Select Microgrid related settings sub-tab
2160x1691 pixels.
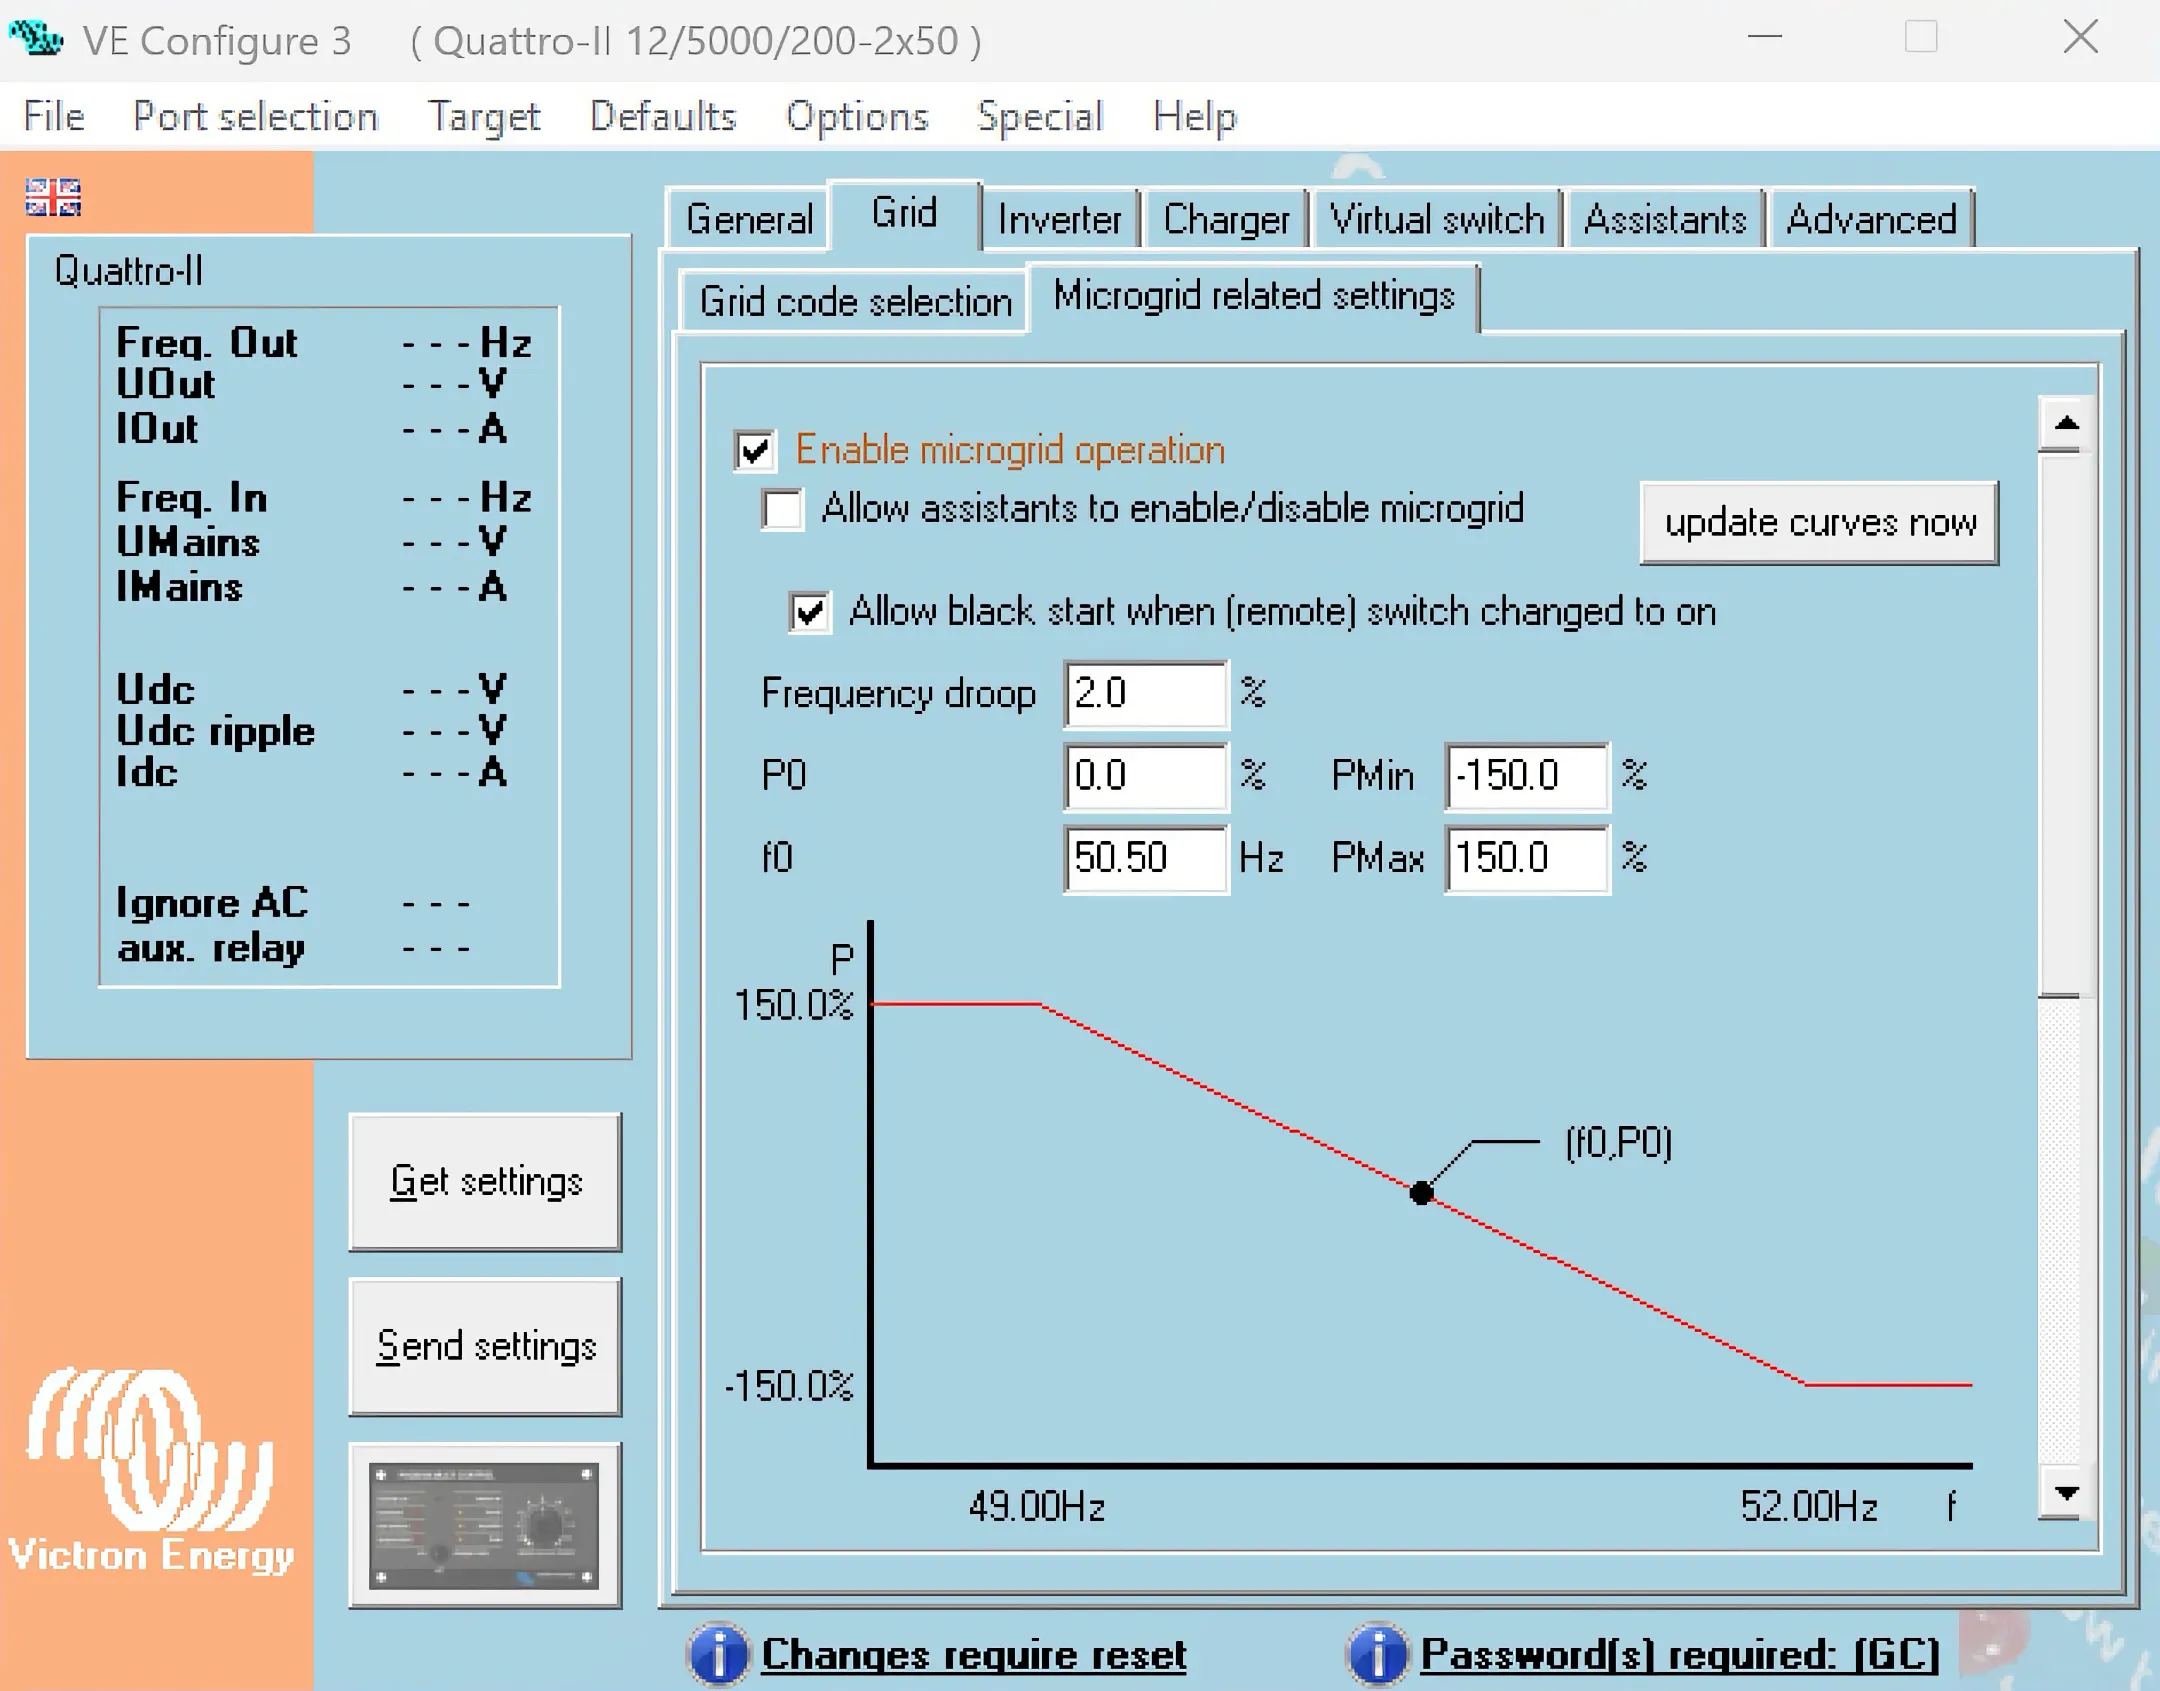tap(1254, 296)
